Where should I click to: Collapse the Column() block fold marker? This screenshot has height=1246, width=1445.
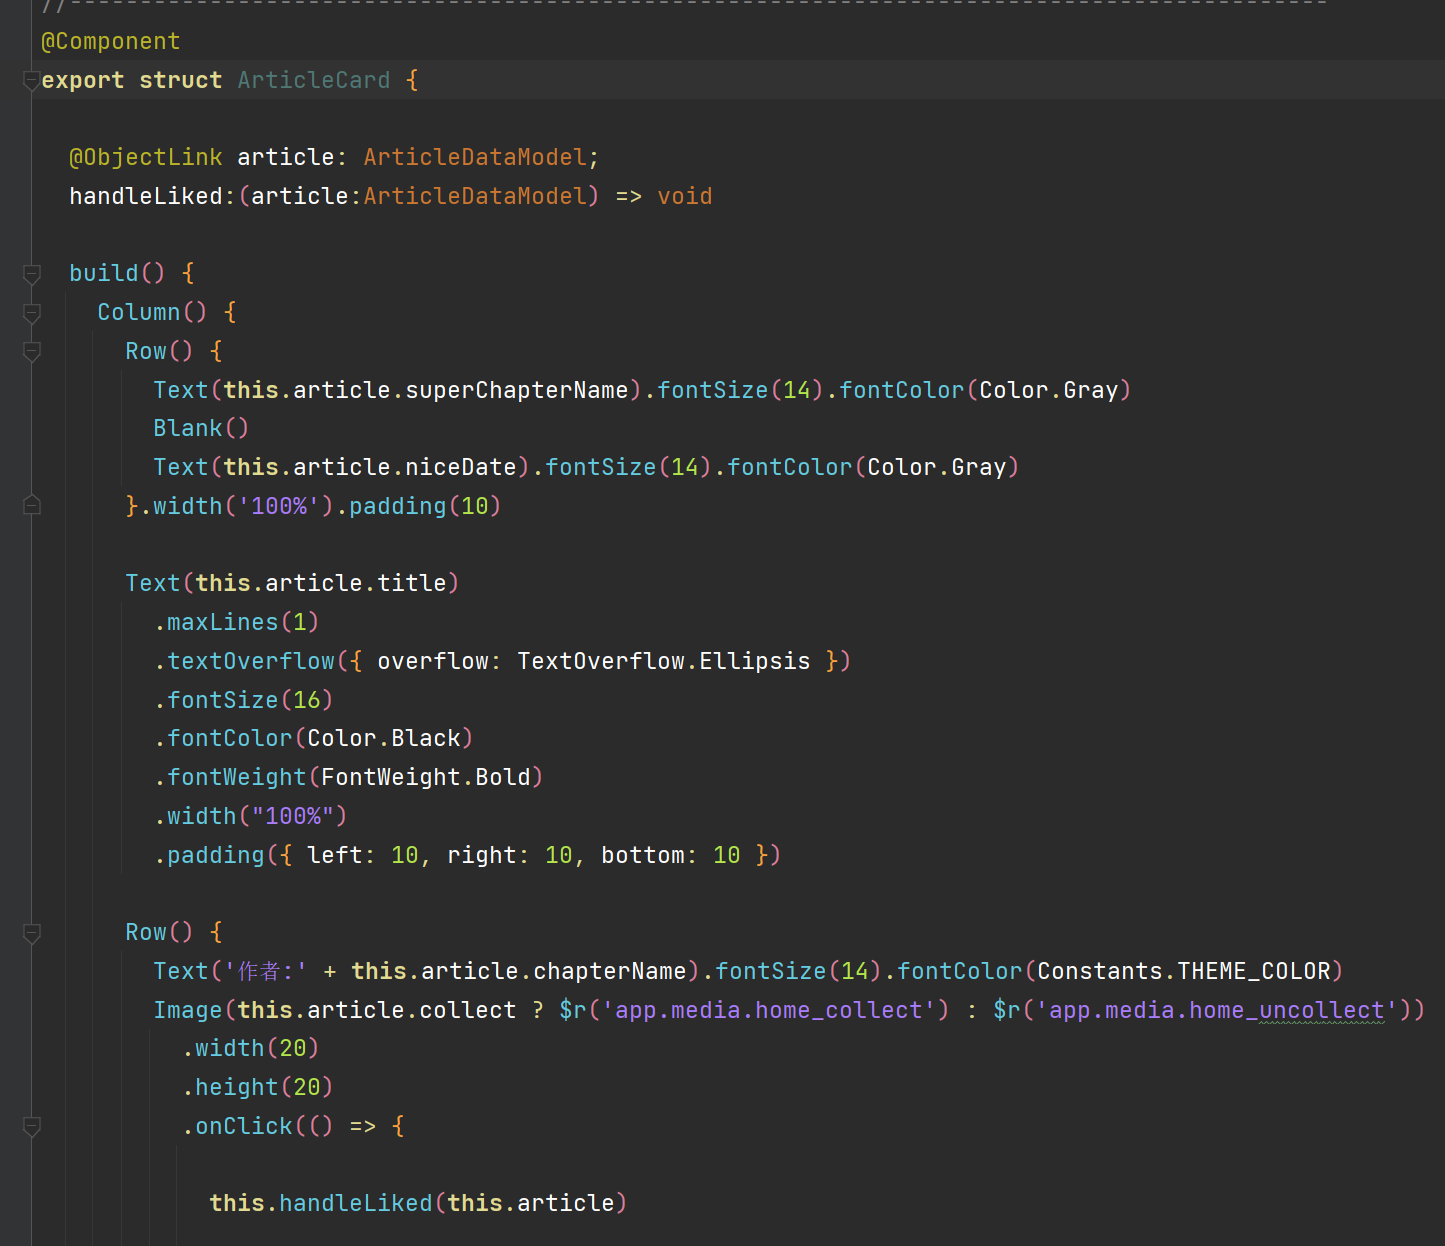coord(32,312)
